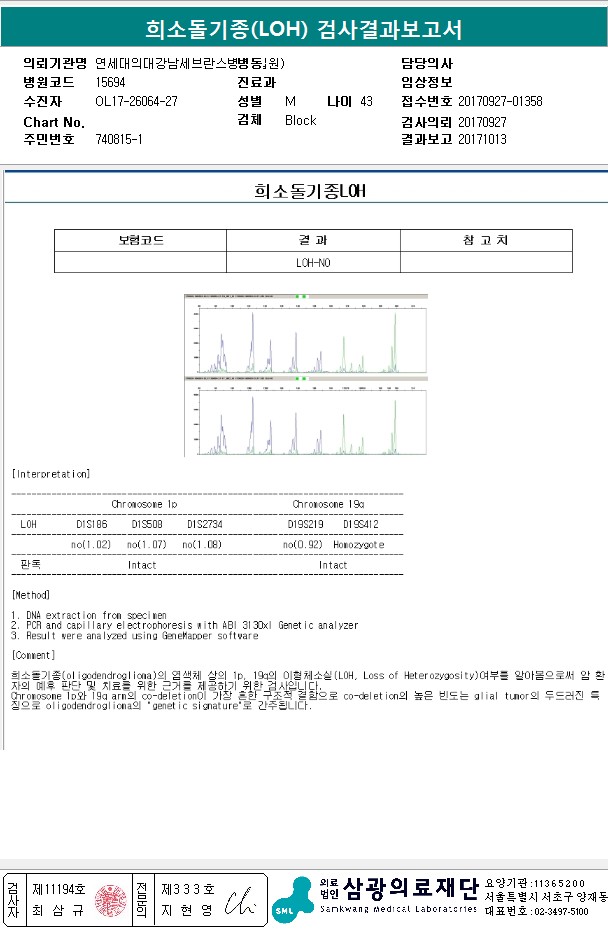The width and height of the screenshot is (608, 938).
Task: Click the lower electropherogram chart
Action: (306, 416)
